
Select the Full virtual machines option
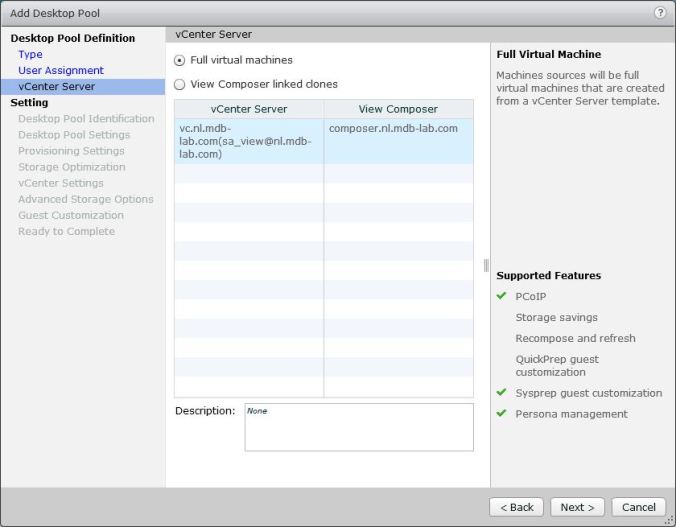click(x=180, y=60)
